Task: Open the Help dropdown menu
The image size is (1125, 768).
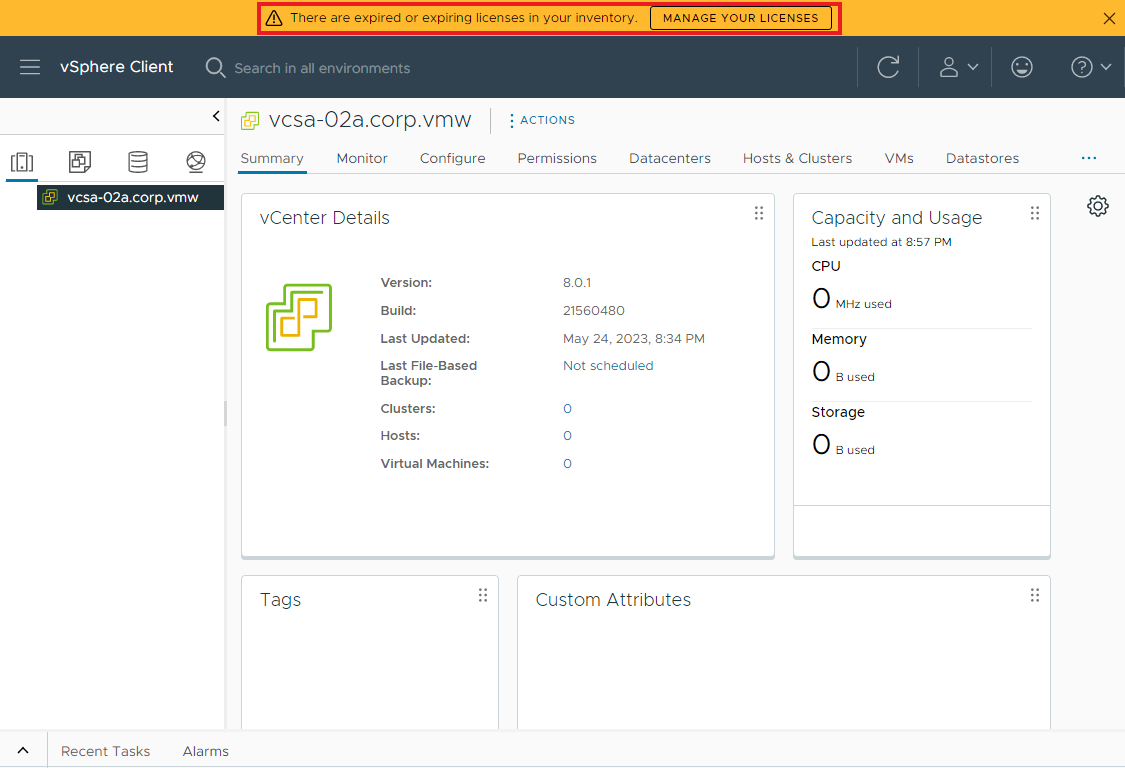Action: (x=1089, y=67)
